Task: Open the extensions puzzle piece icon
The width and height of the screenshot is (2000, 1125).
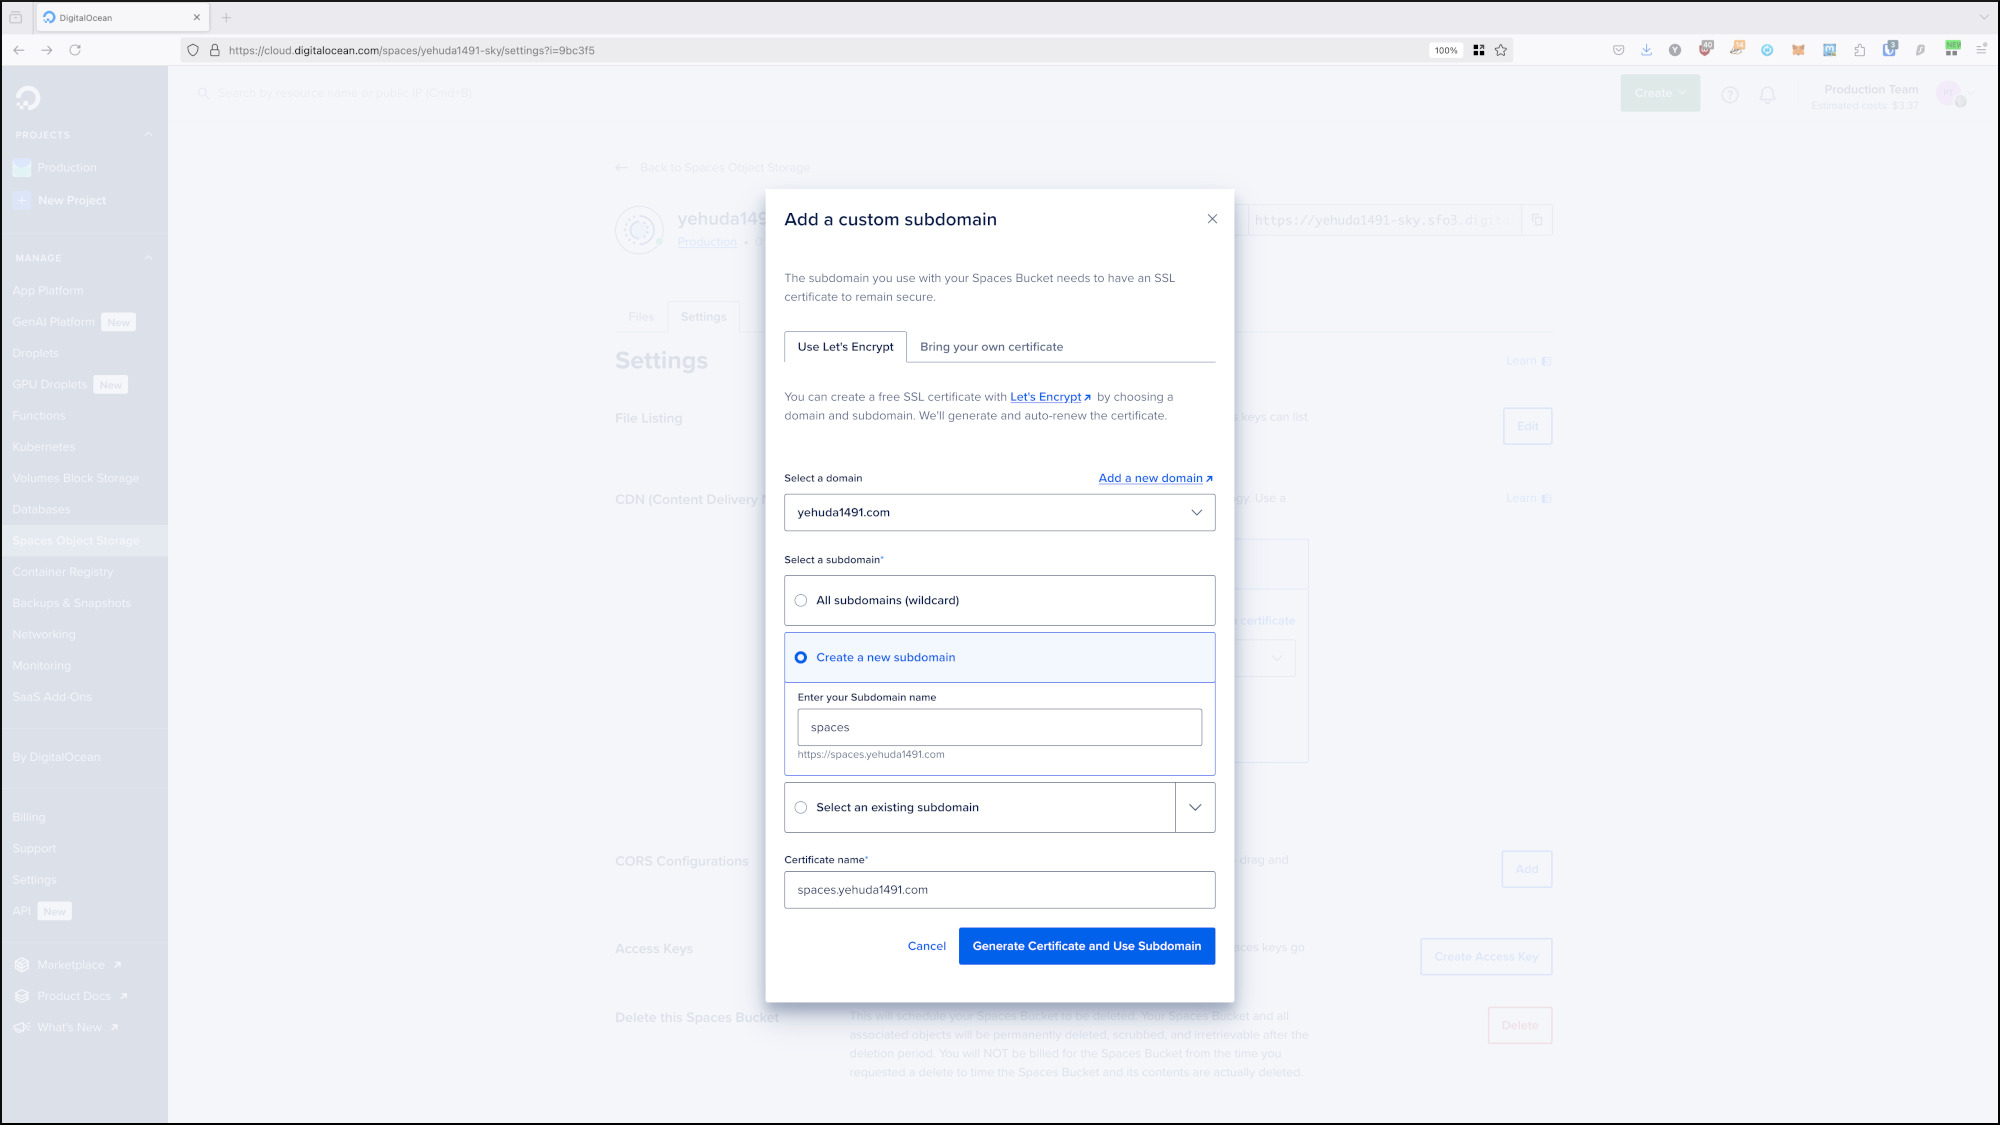Action: 1860,50
